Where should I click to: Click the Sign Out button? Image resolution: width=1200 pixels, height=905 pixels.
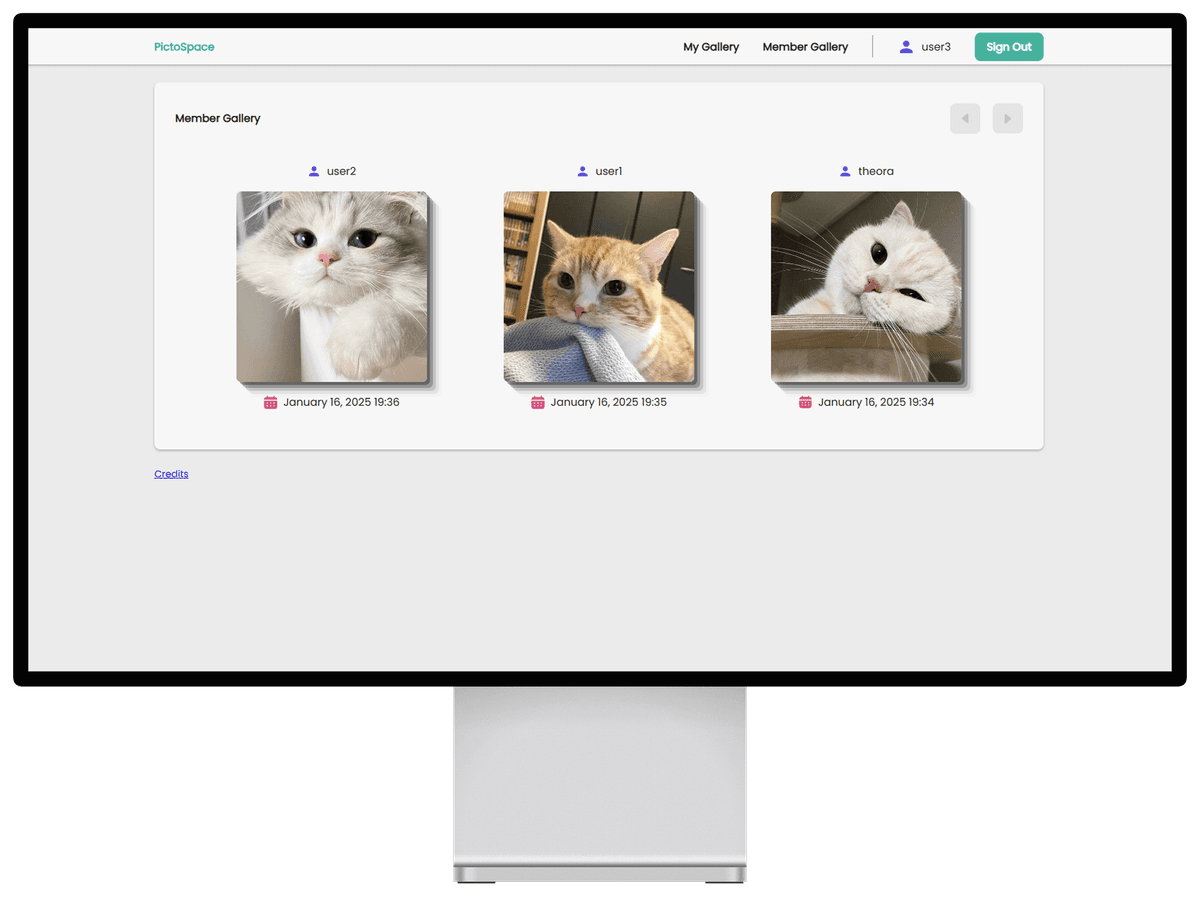[x=1008, y=46]
